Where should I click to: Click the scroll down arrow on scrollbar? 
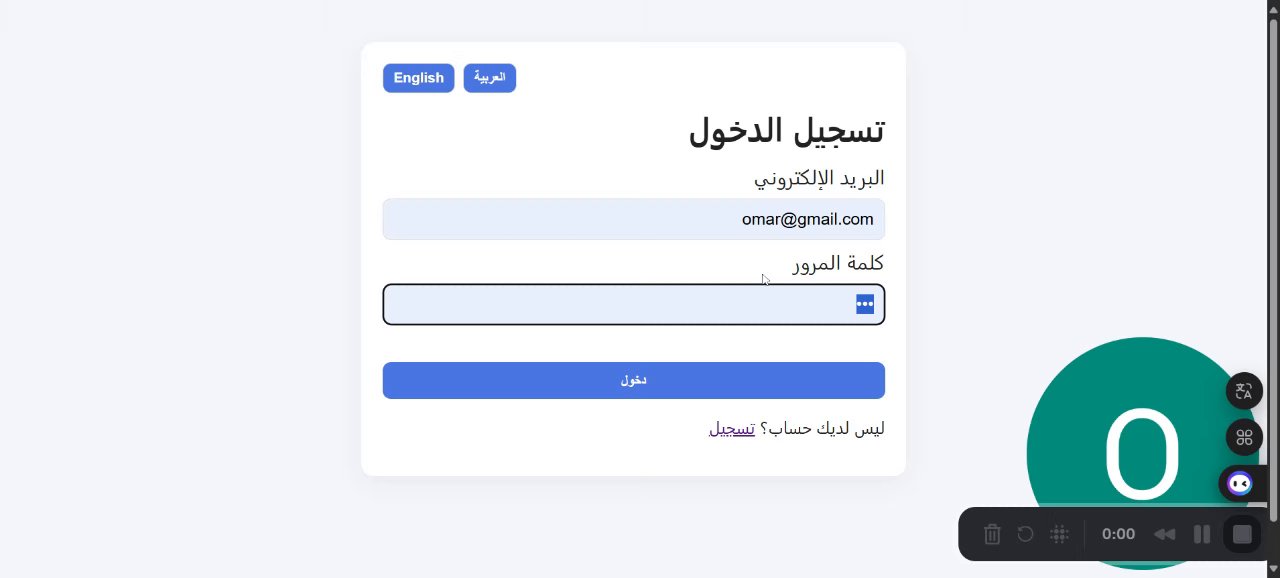1273,569
